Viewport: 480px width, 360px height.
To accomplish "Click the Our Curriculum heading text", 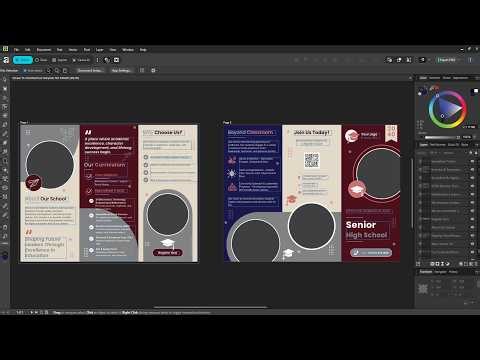I will tap(105, 165).
